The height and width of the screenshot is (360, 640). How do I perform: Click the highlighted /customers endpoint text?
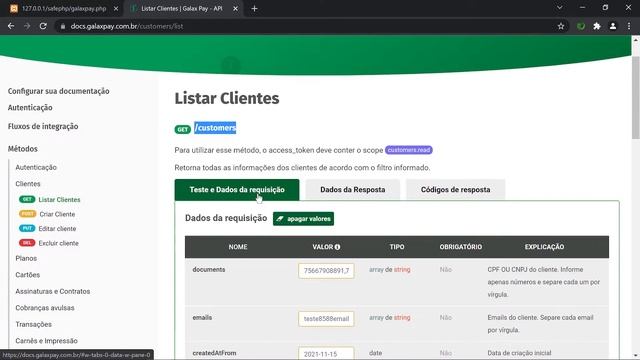[215, 128]
